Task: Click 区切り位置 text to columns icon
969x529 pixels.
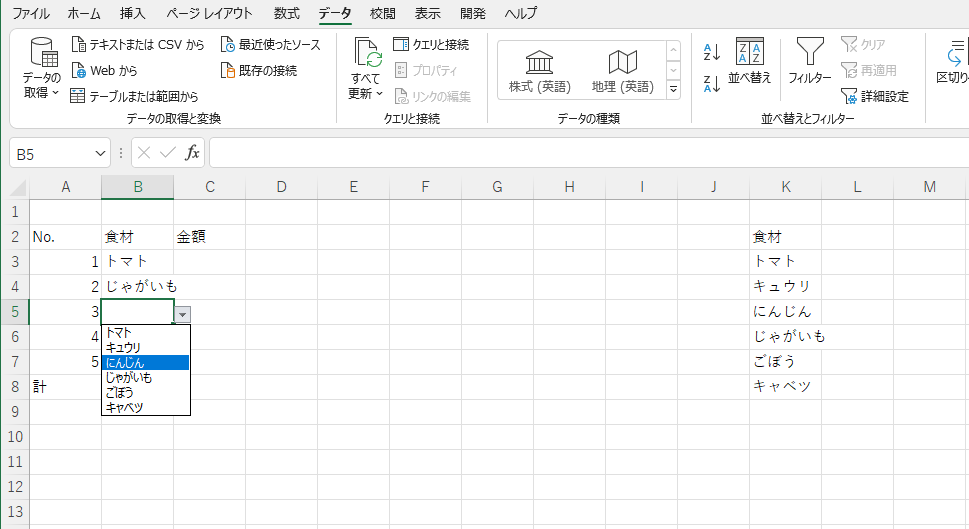Action: point(957,52)
